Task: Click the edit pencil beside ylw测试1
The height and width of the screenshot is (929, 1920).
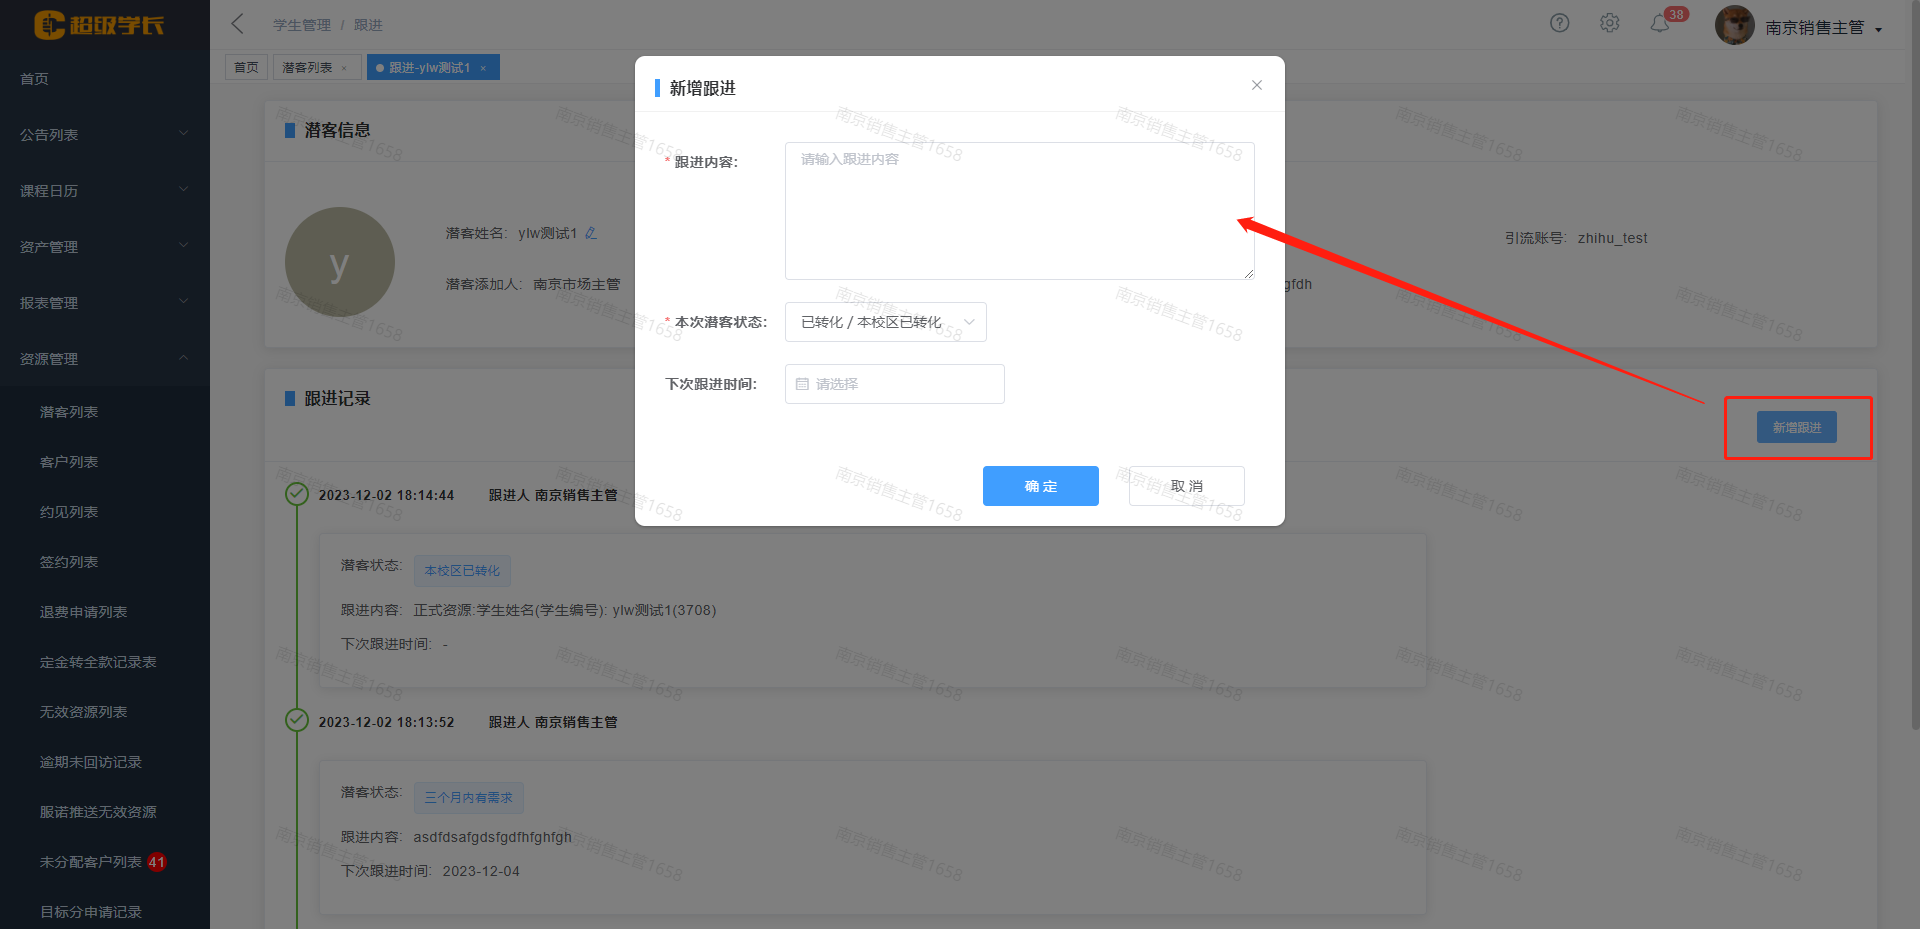Action: click(x=591, y=233)
